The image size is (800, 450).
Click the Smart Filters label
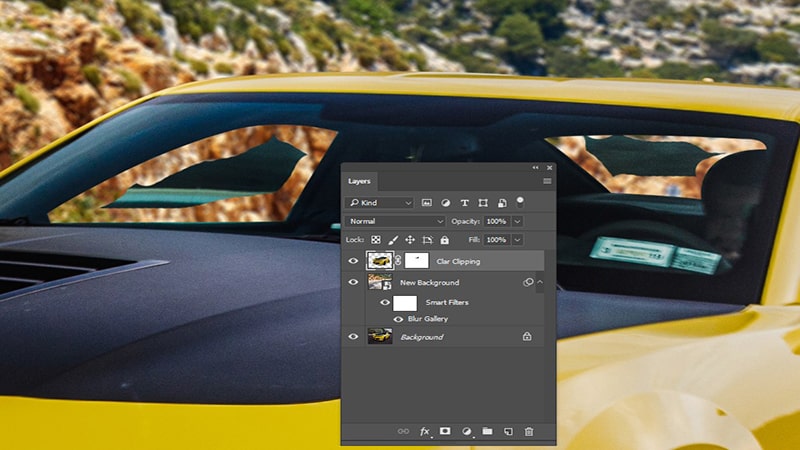[447, 303]
